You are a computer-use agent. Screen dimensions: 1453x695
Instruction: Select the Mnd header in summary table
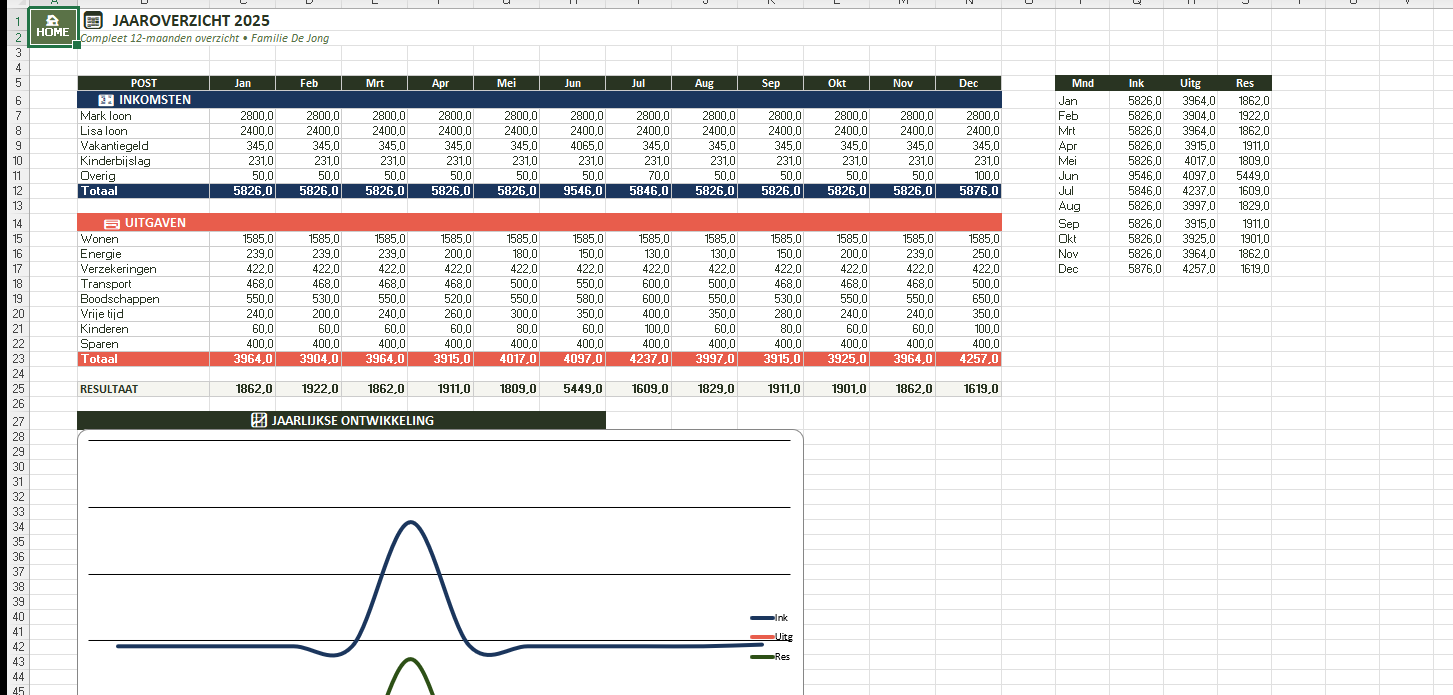coord(1082,83)
